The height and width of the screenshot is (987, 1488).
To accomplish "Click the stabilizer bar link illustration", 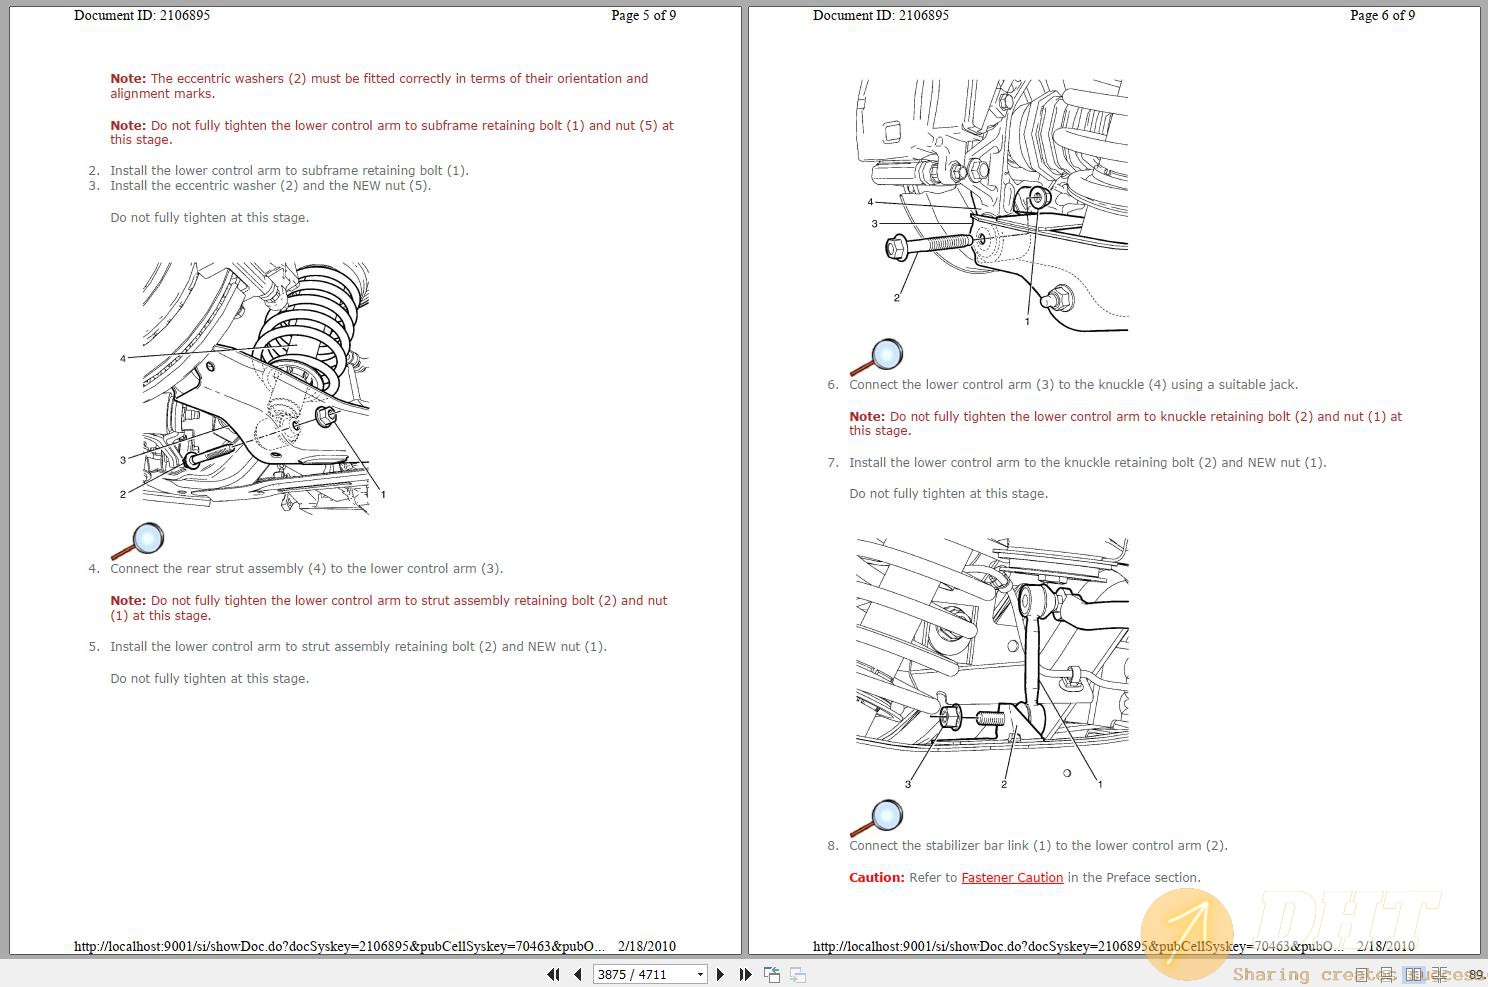I will click(x=992, y=664).
